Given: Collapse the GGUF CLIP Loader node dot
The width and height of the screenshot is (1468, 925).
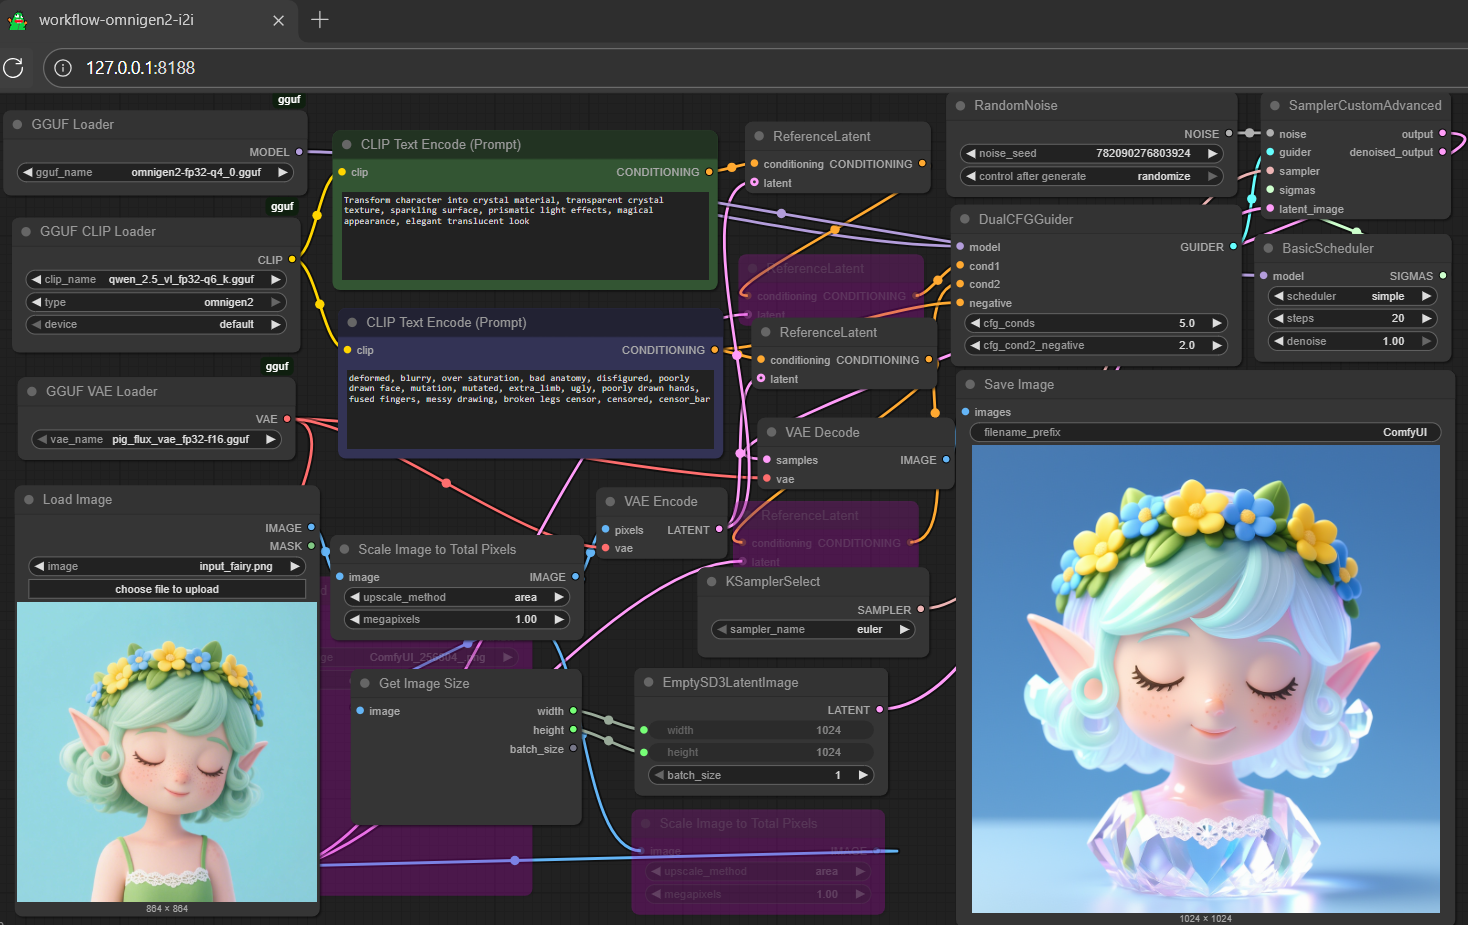Looking at the screenshot, I should [x=26, y=232].
